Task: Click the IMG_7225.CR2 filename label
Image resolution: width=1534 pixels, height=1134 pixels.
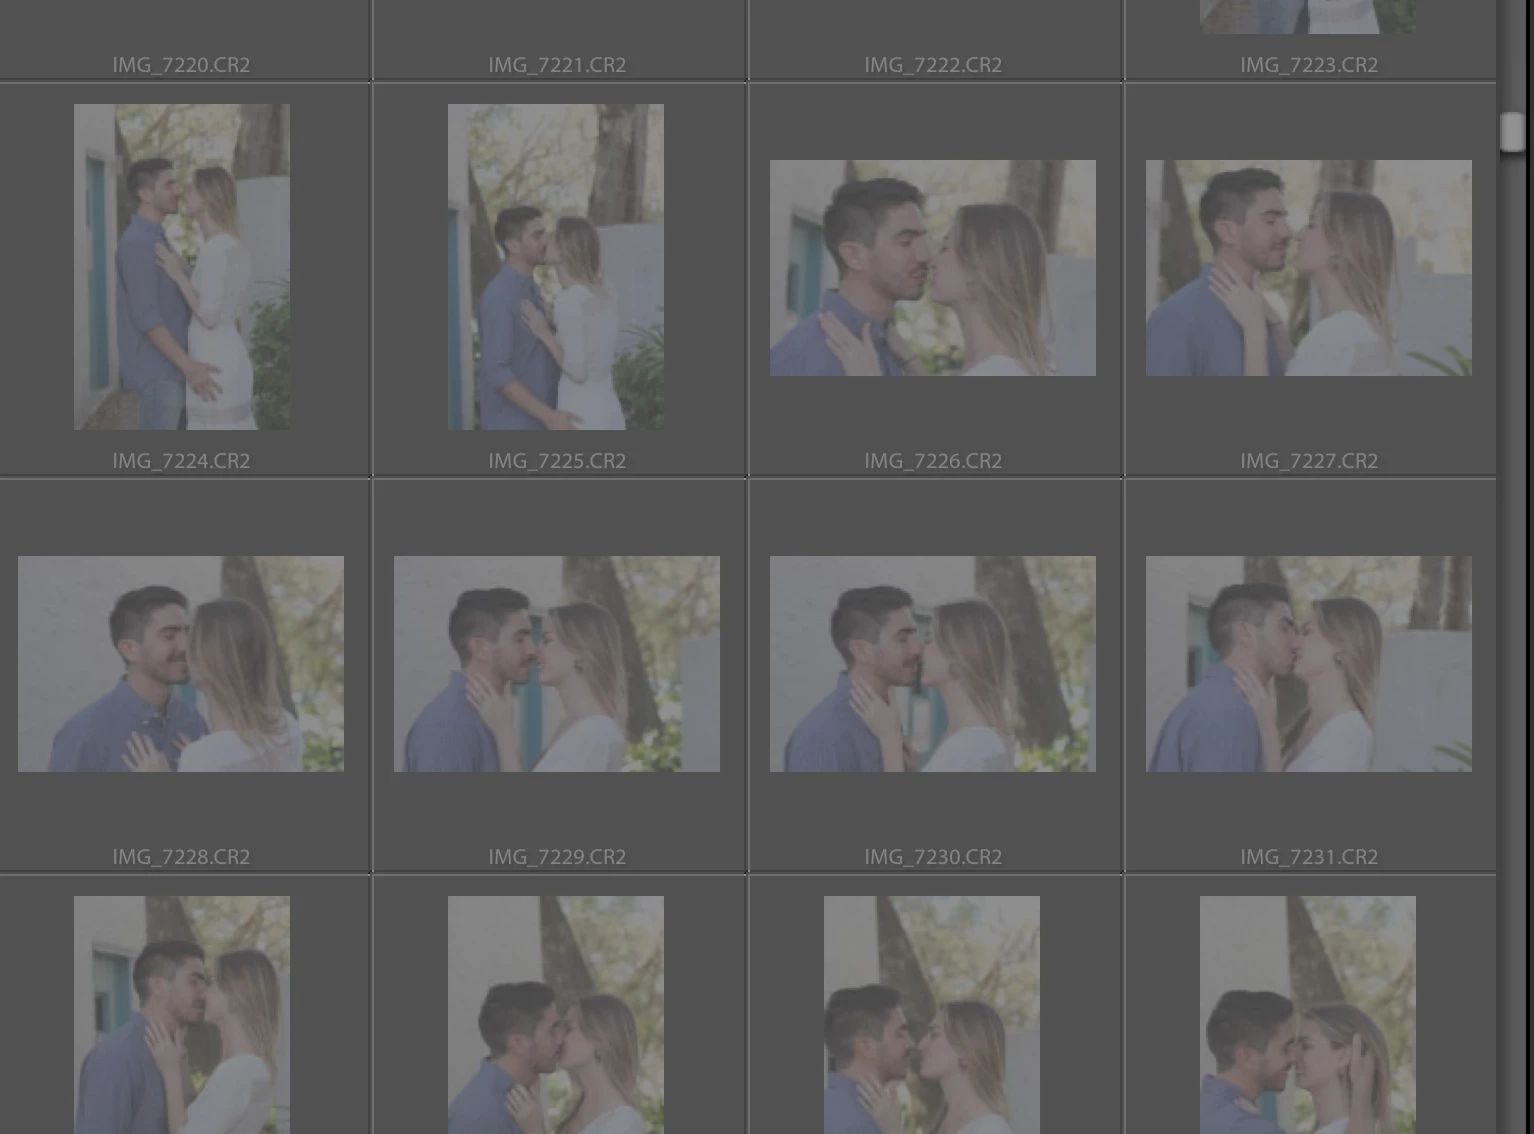Action: coord(557,461)
